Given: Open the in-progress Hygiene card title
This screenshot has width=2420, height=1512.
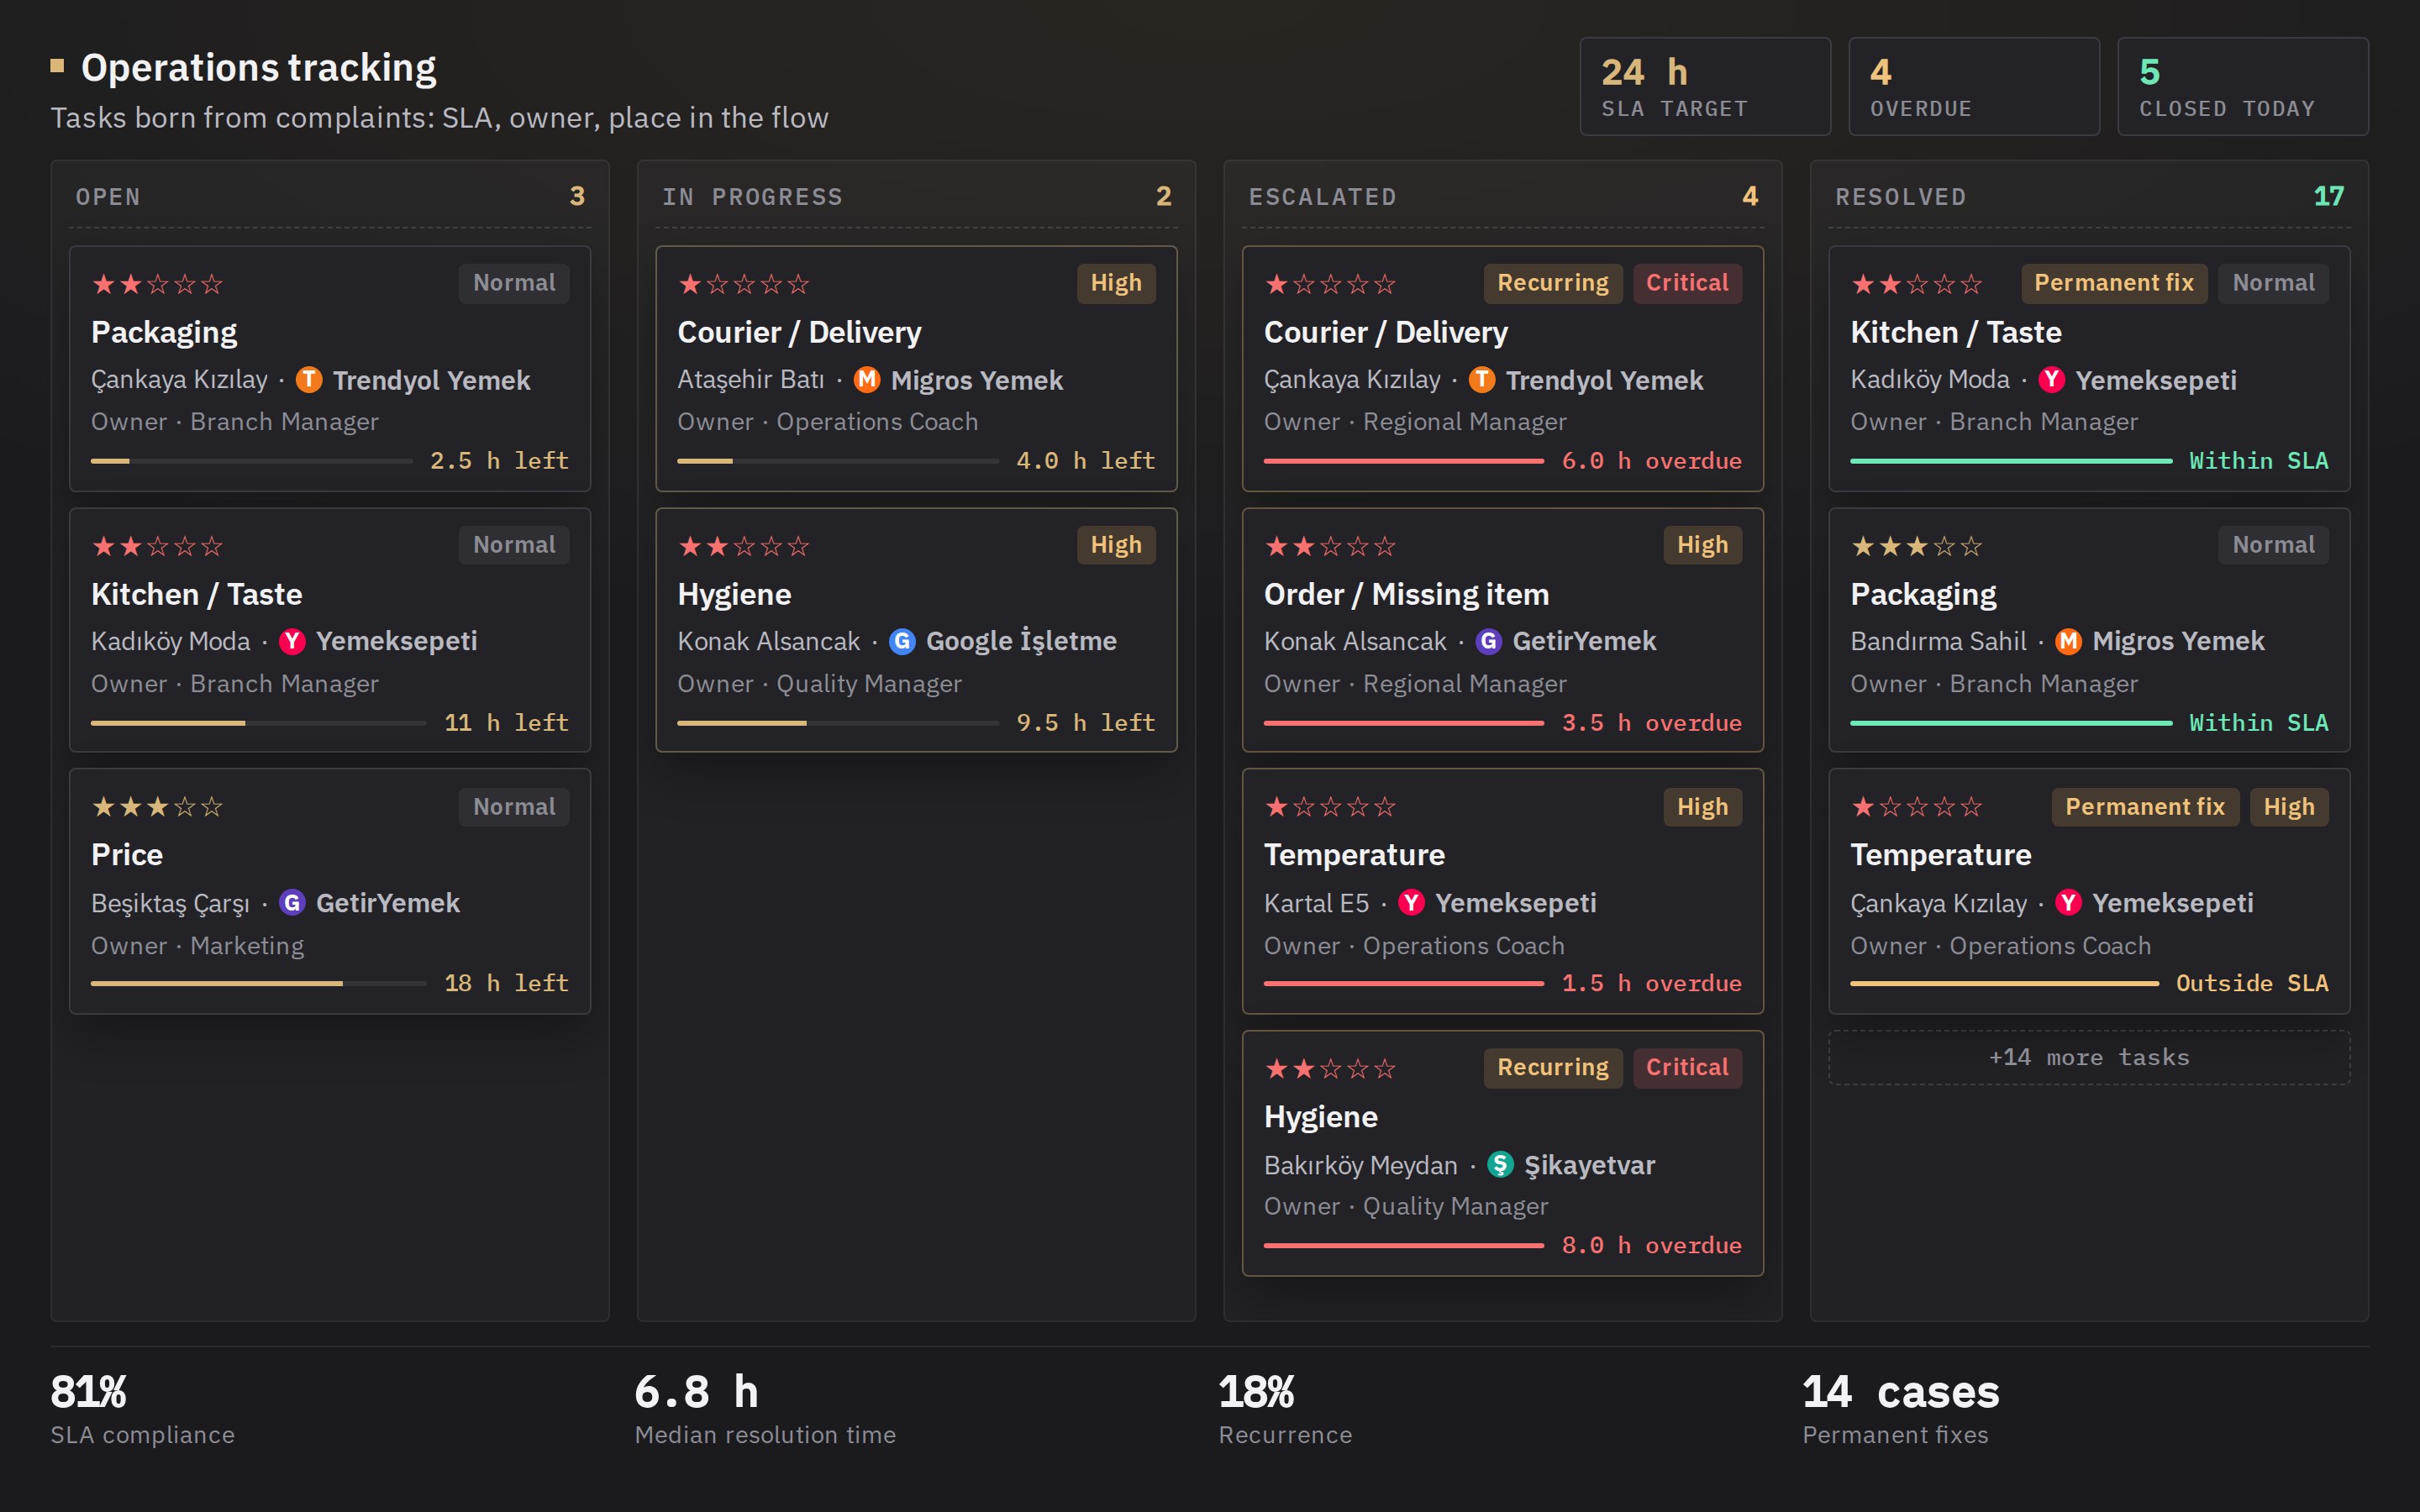Looking at the screenshot, I should pos(734,594).
